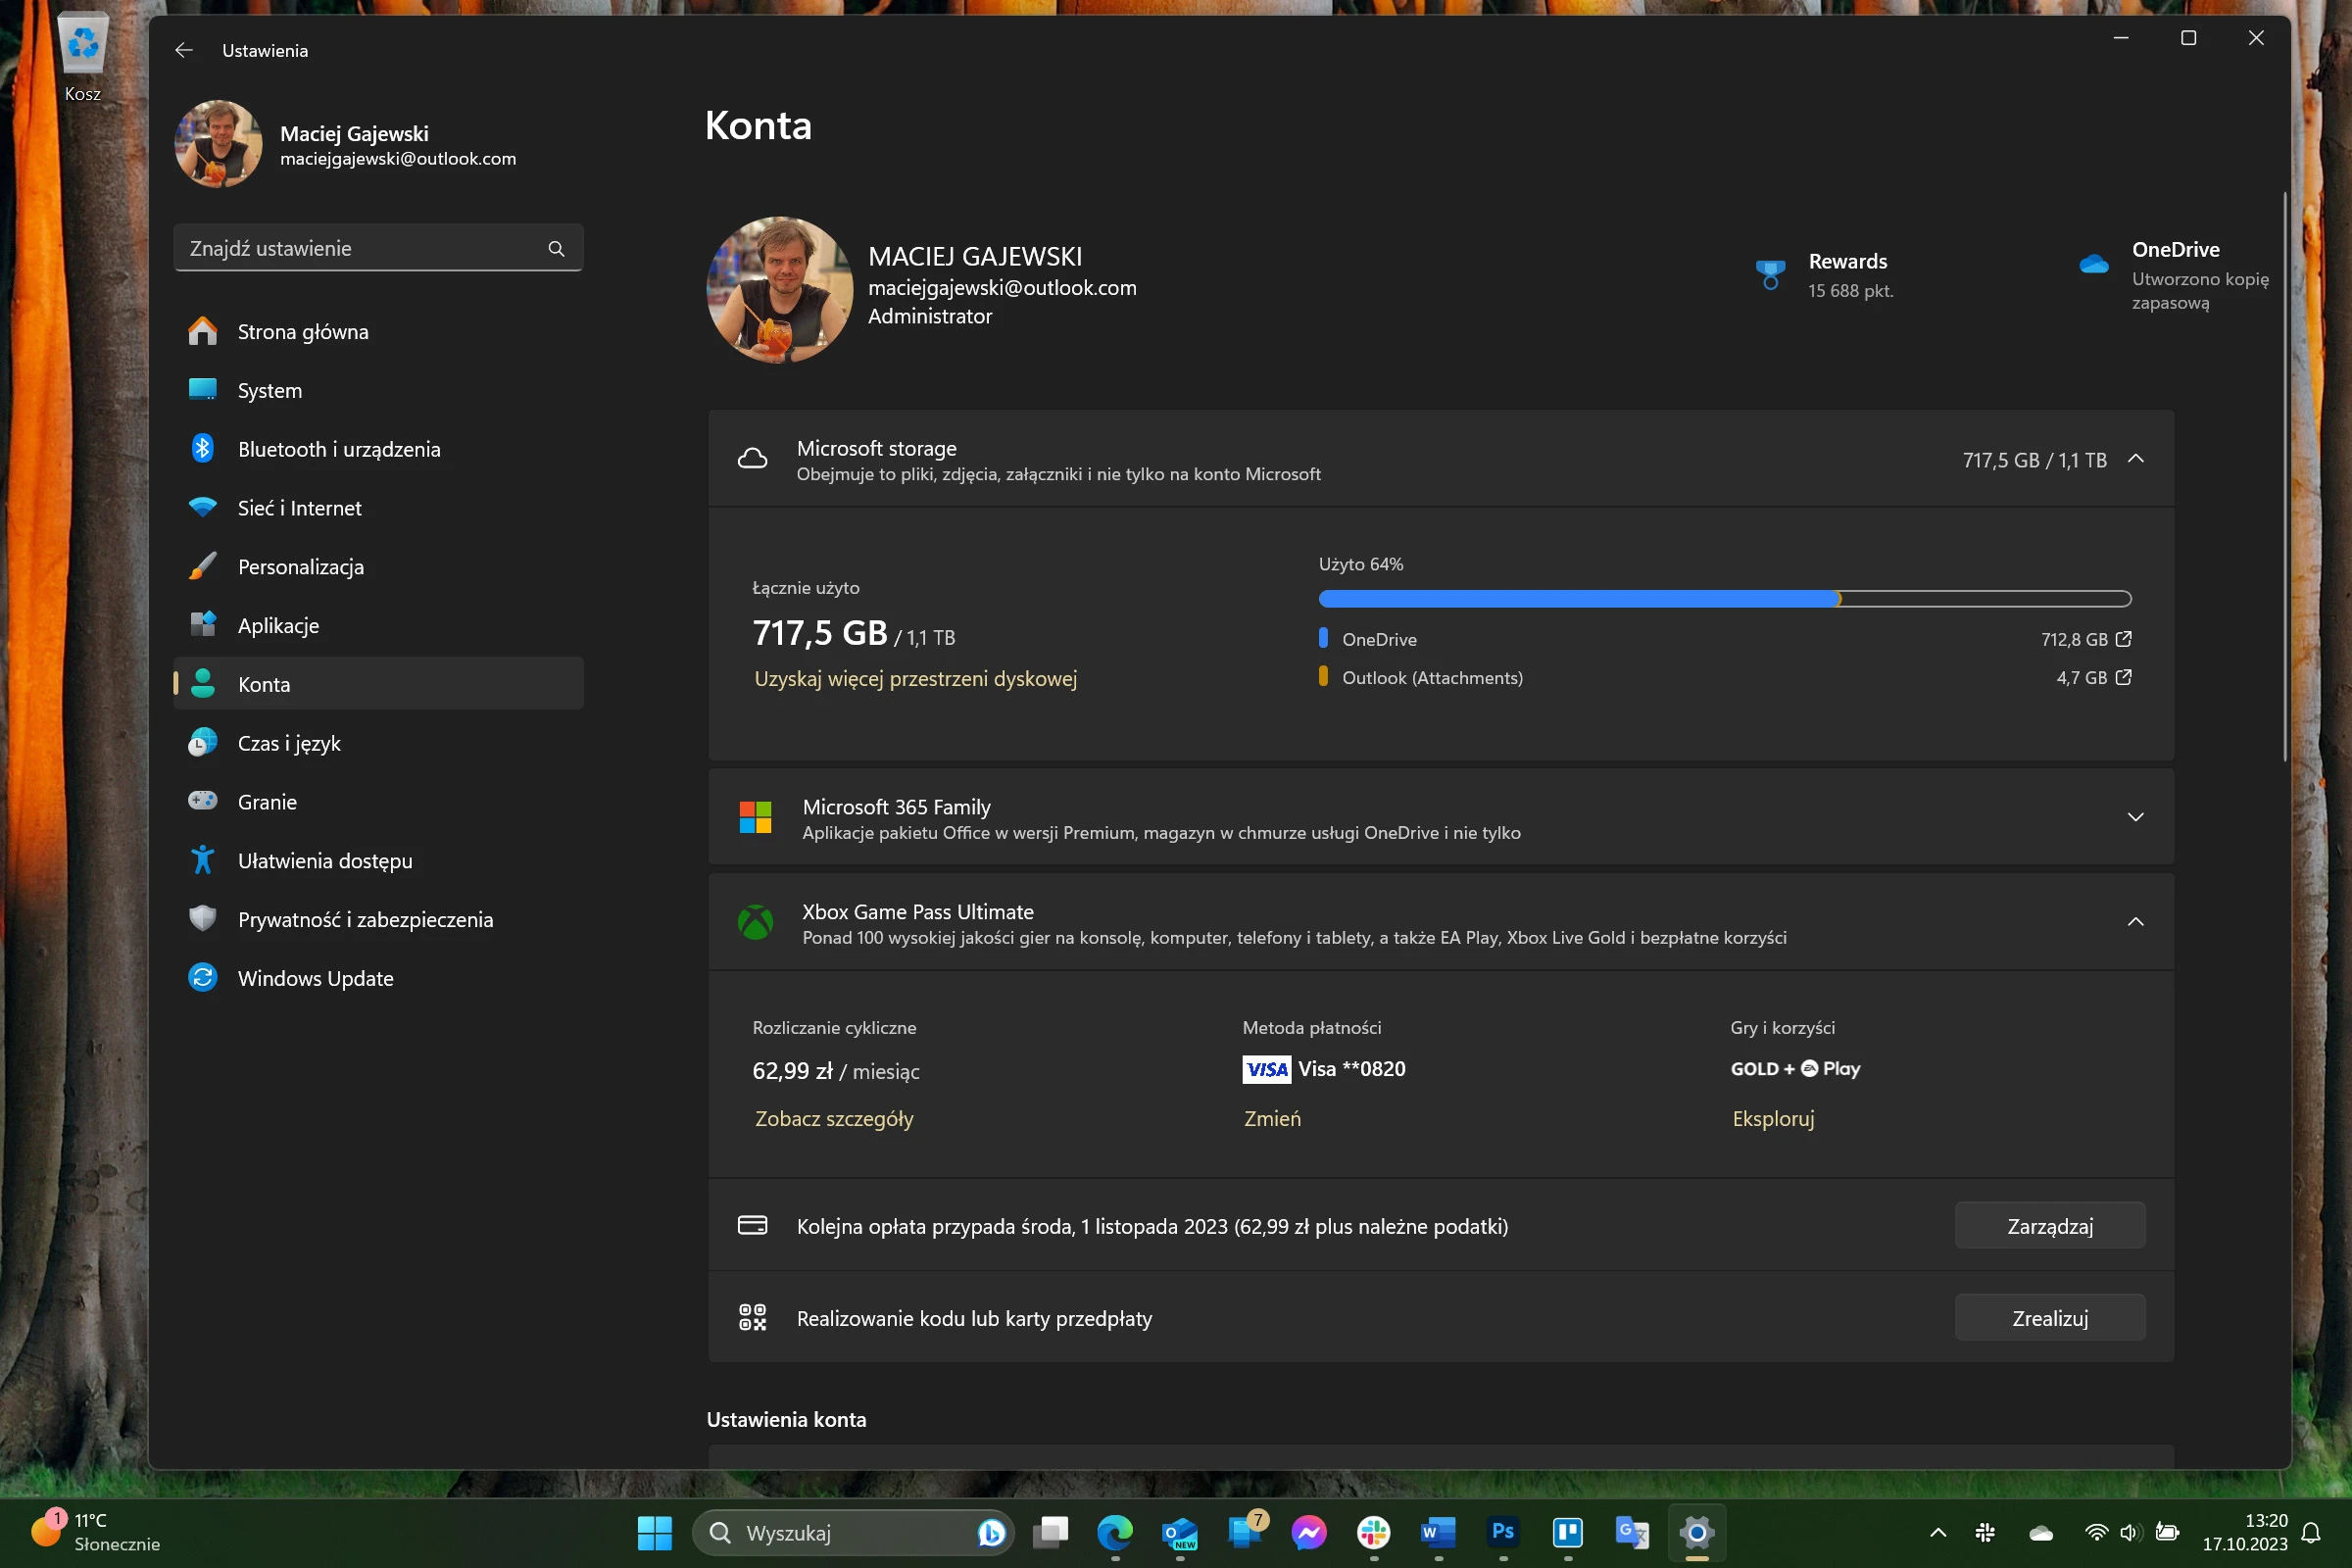Click the Wi-Fi icon in system tray
Viewport: 2352px width, 1568px height.
(2096, 1532)
